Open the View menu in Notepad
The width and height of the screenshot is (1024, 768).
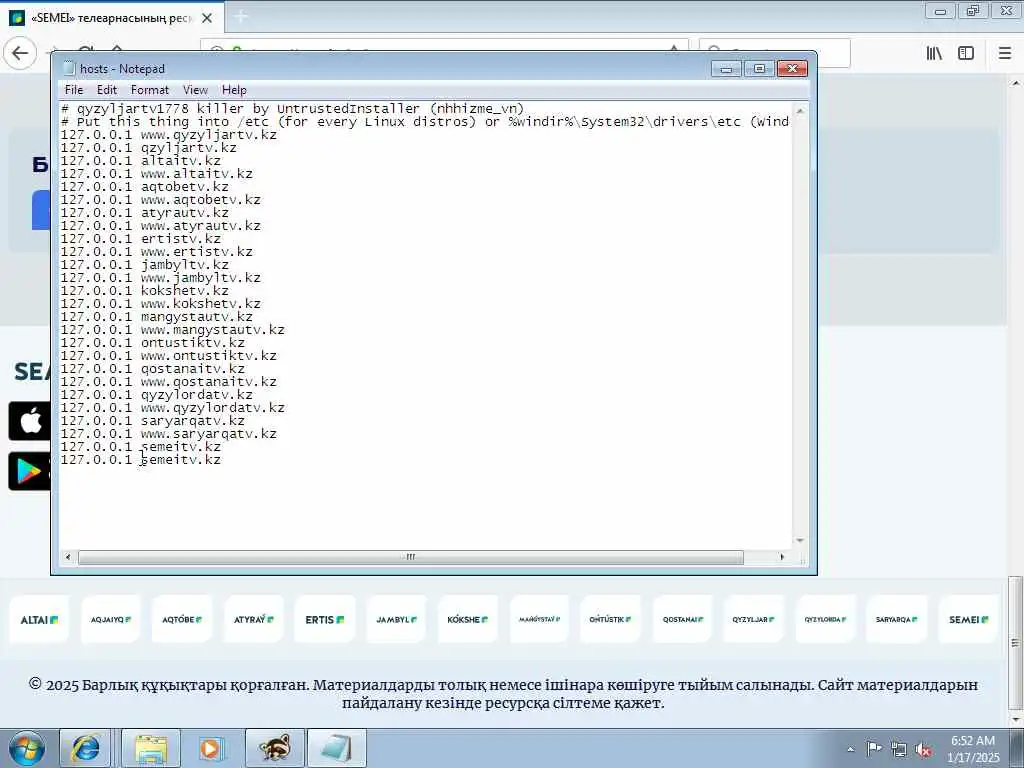tap(195, 90)
